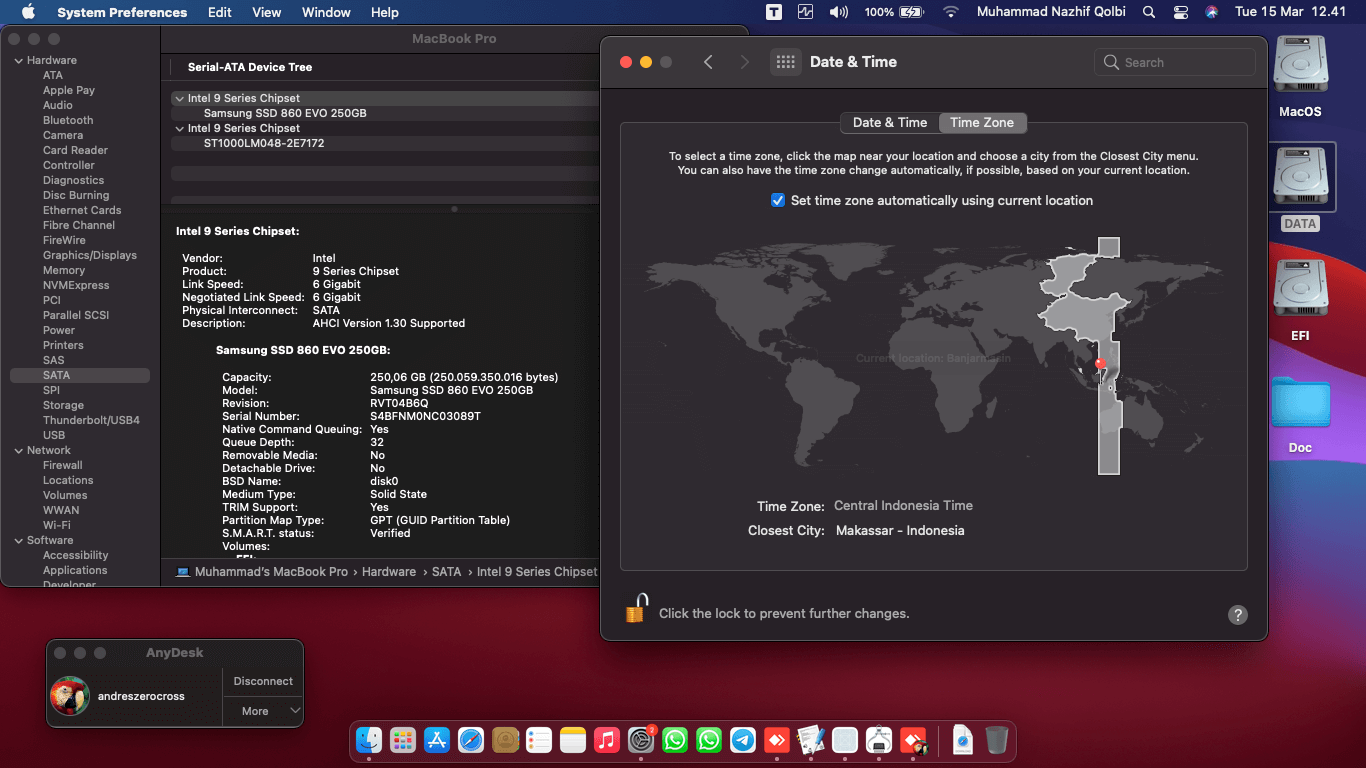Open Reminders from the Dock
Screen dimensions: 1366x768
(x=539, y=740)
